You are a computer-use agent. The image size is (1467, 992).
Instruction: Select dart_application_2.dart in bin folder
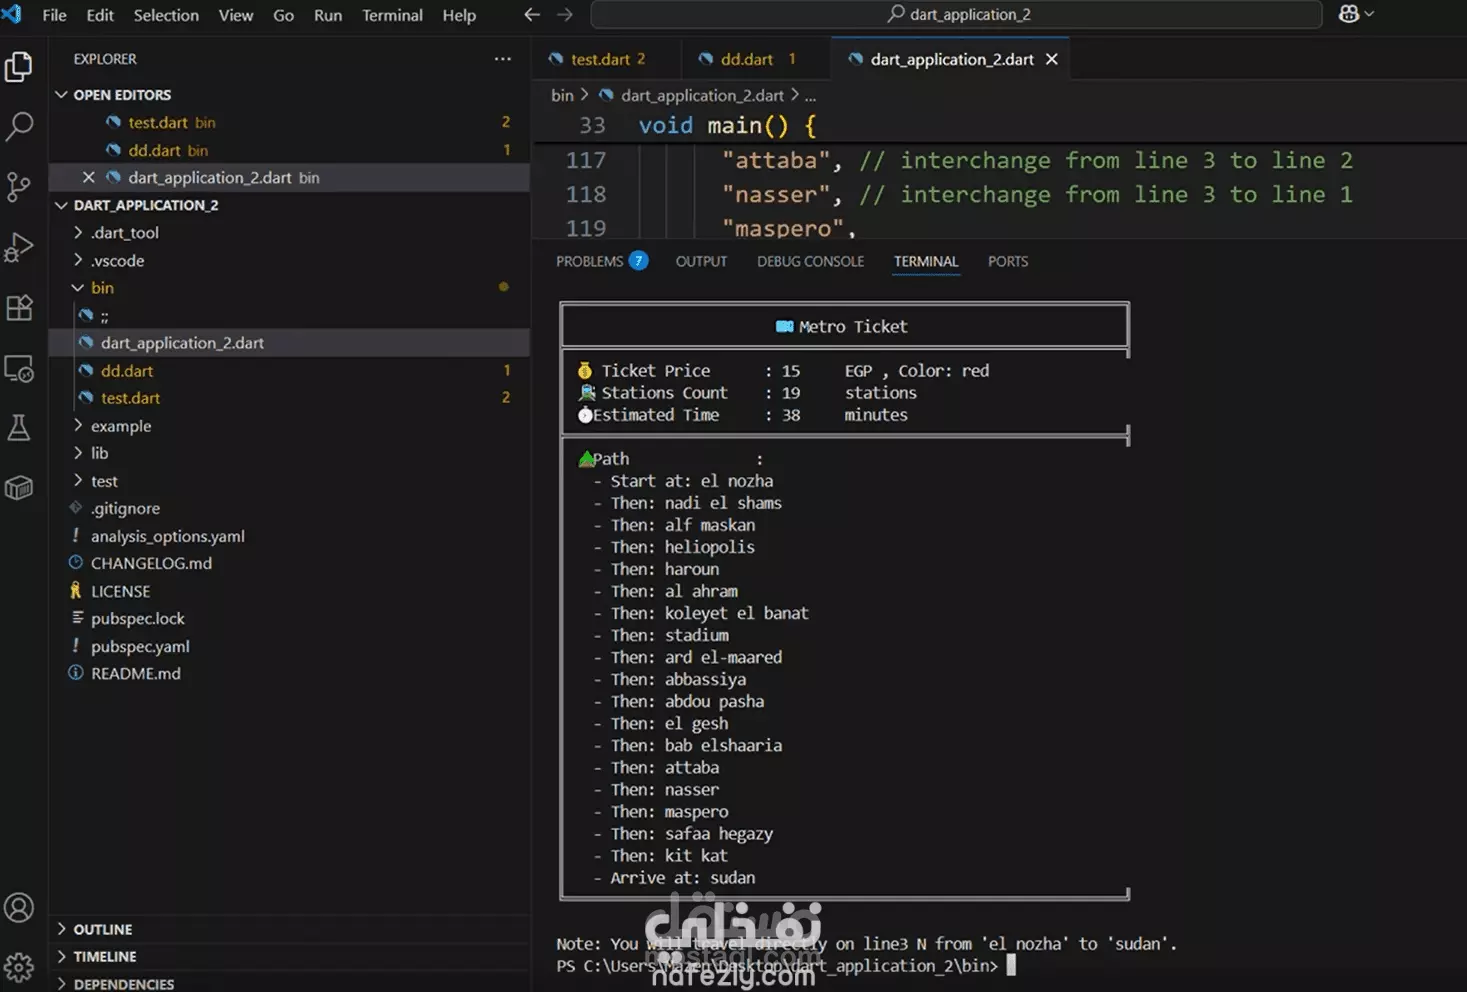tap(289, 342)
